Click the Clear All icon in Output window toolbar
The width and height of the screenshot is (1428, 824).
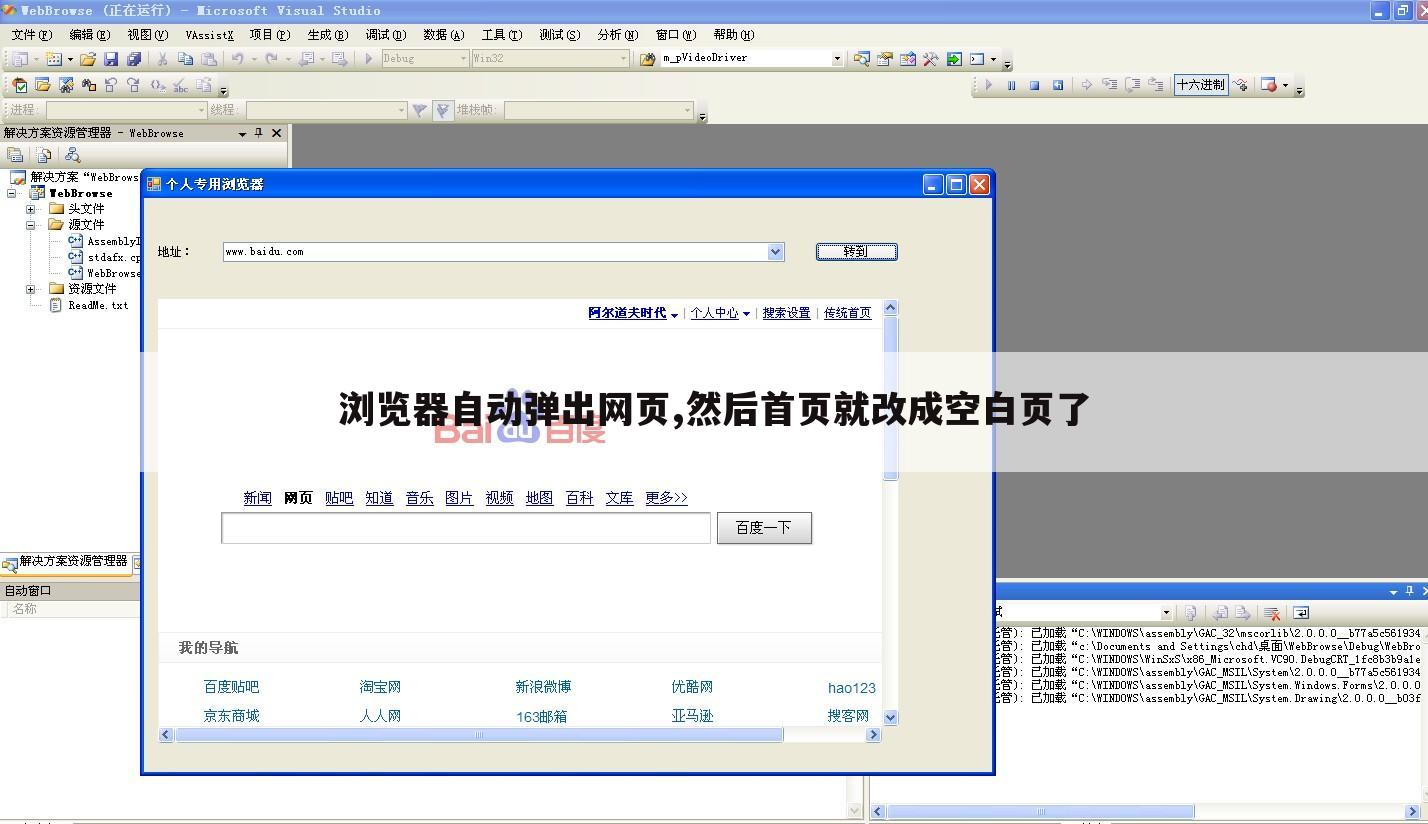click(x=1272, y=613)
